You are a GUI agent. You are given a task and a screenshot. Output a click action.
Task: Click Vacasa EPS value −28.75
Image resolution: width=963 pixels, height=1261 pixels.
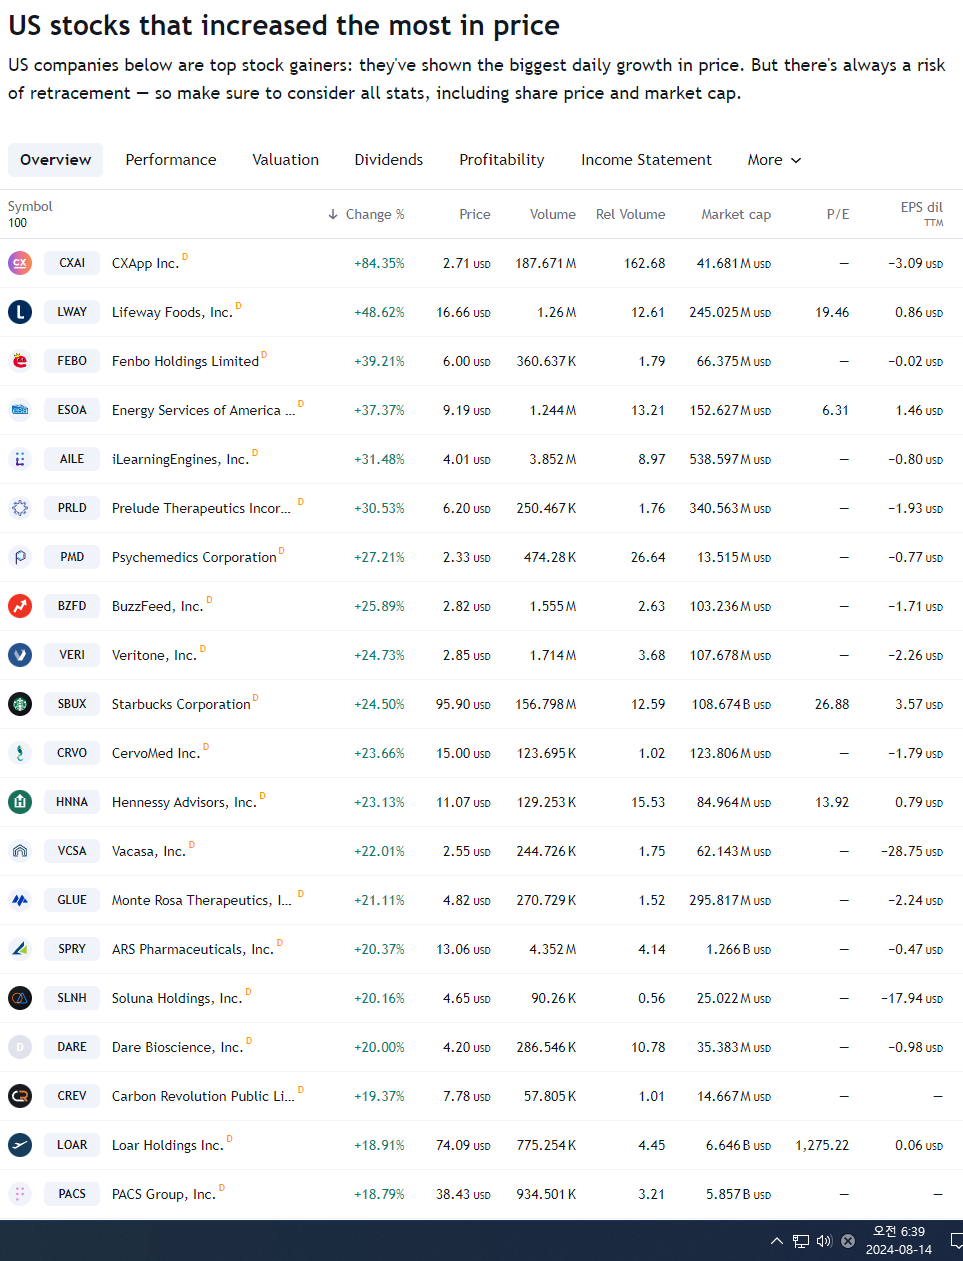(x=912, y=851)
